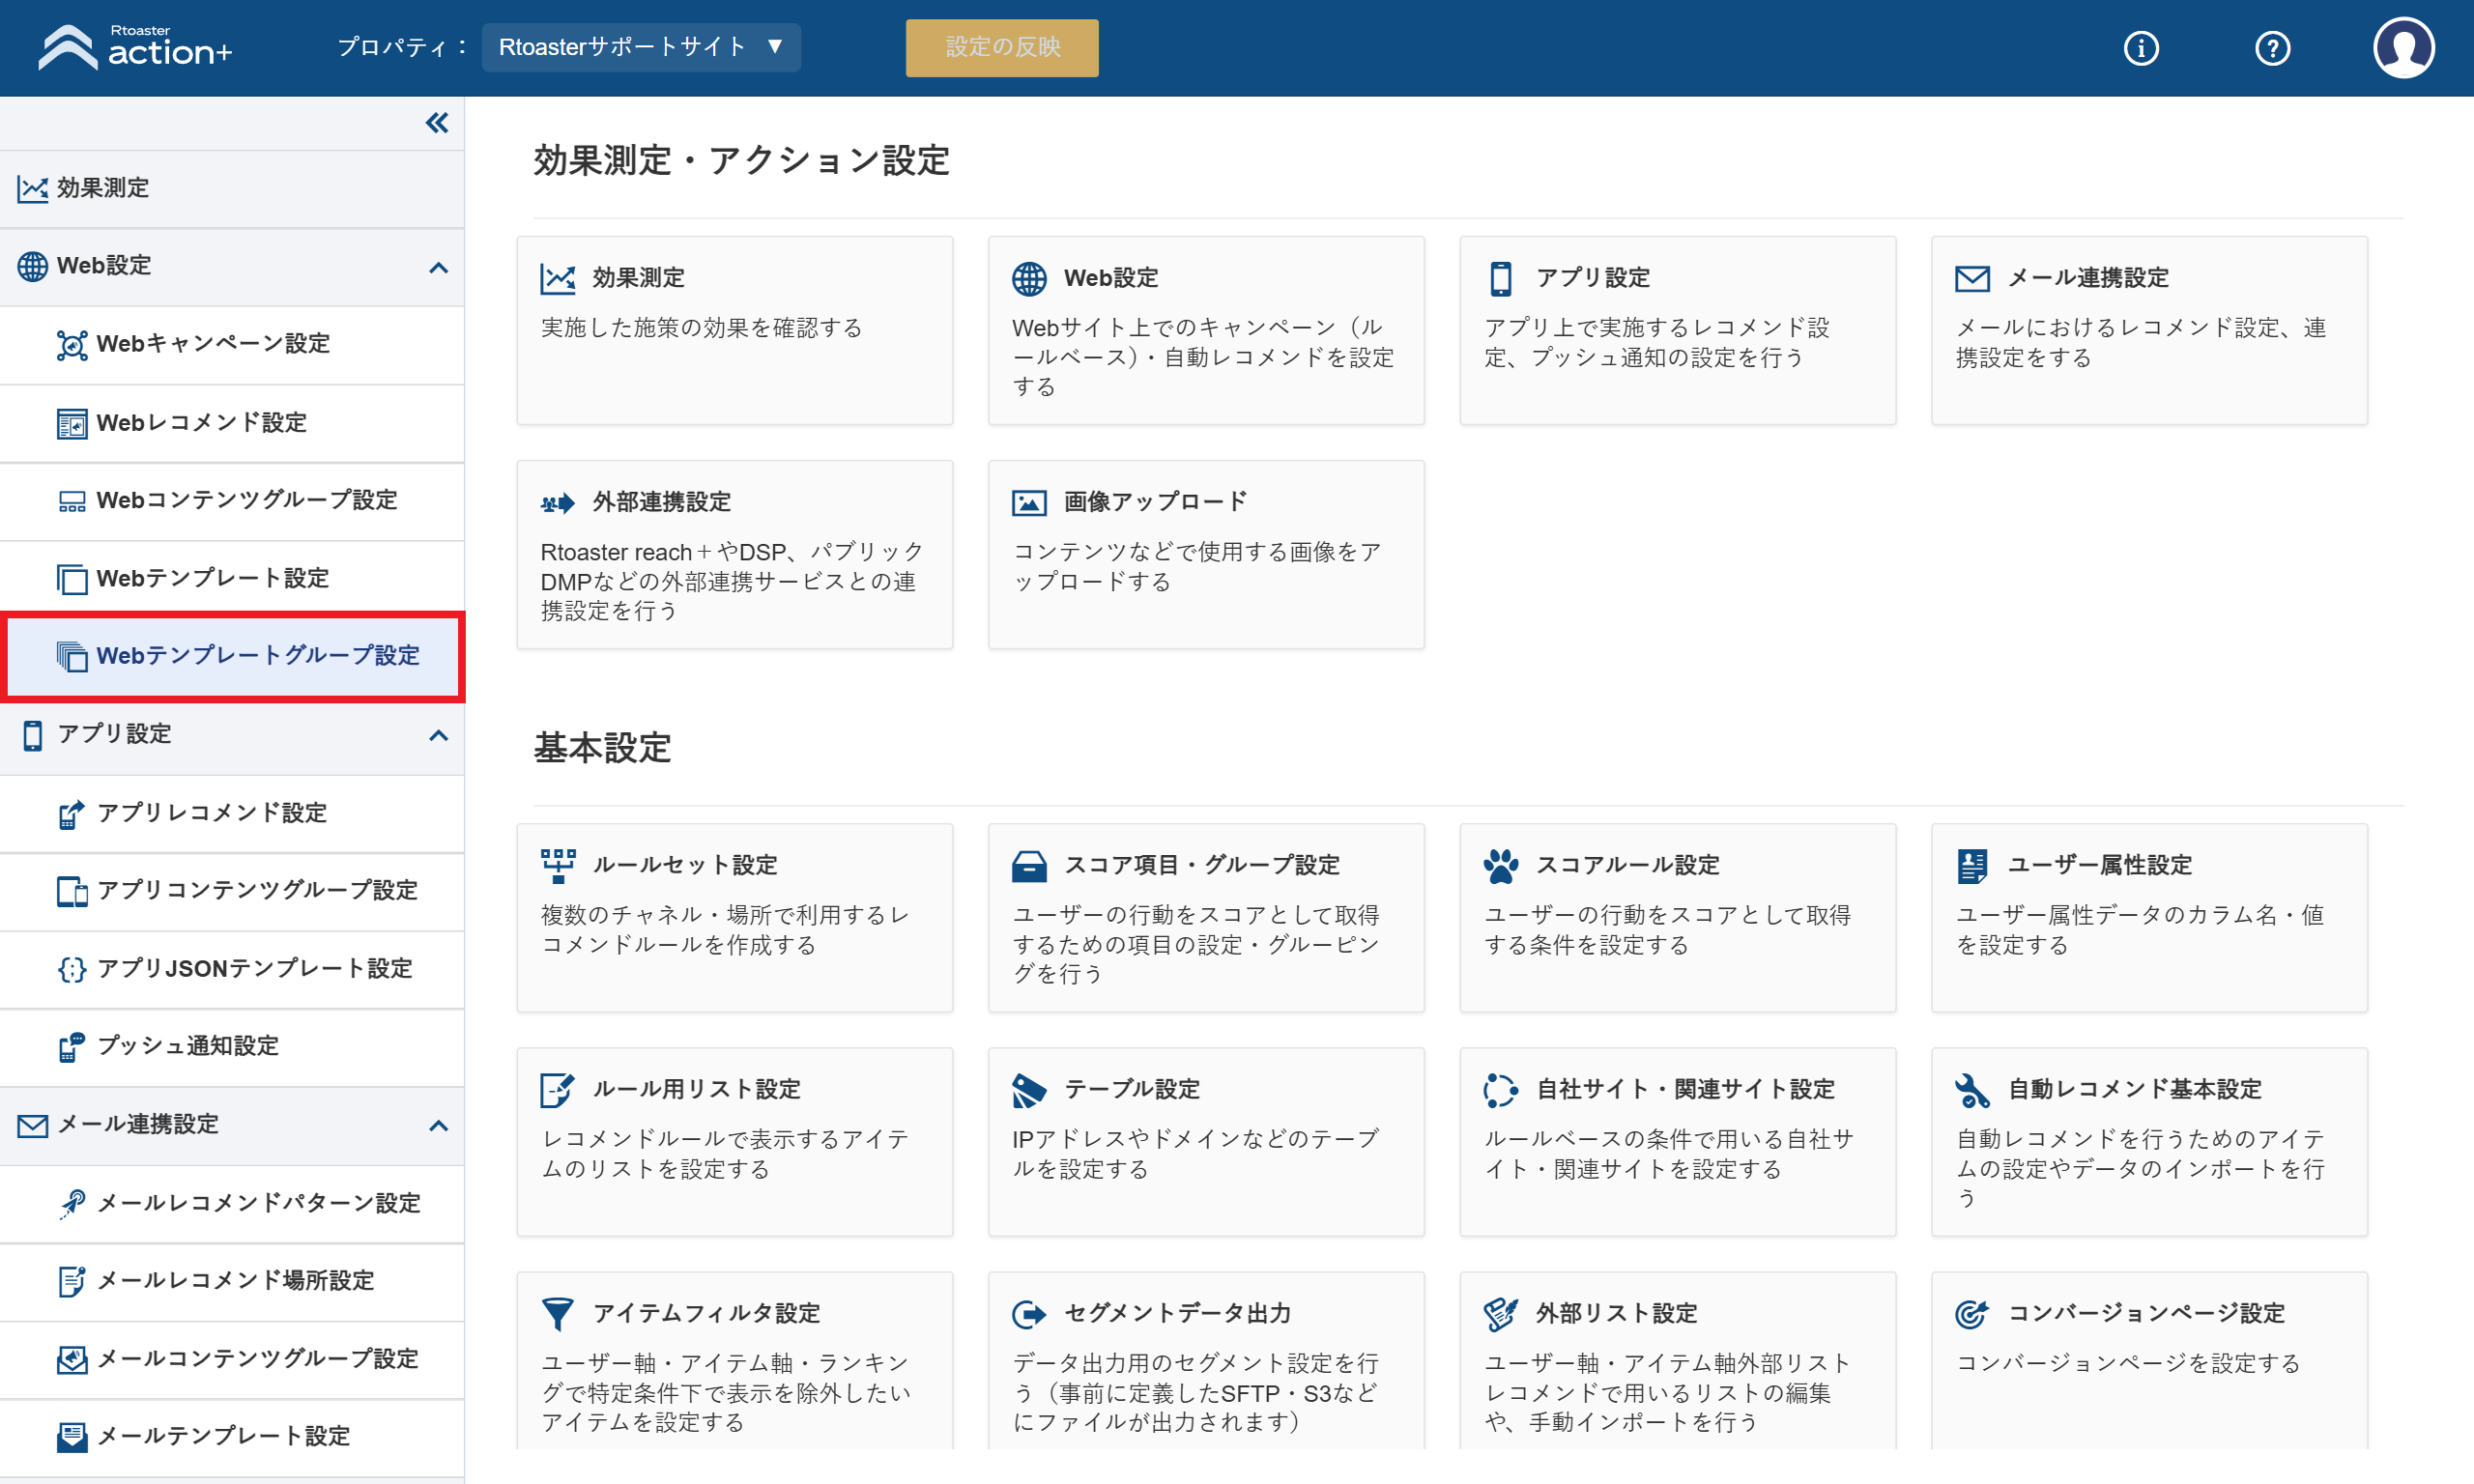Viewport: 2474px width, 1484px height.
Task: Open the ルールセット設定 card title
Action: [685, 865]
